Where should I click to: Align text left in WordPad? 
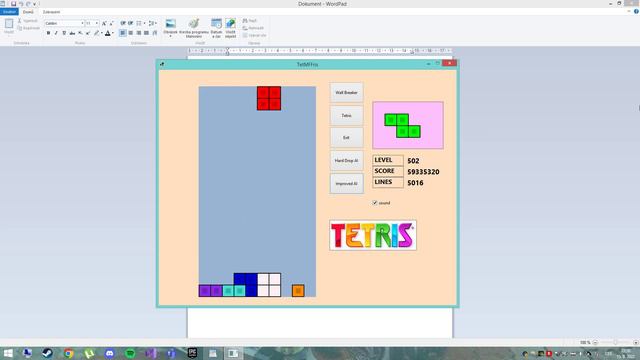123,33
